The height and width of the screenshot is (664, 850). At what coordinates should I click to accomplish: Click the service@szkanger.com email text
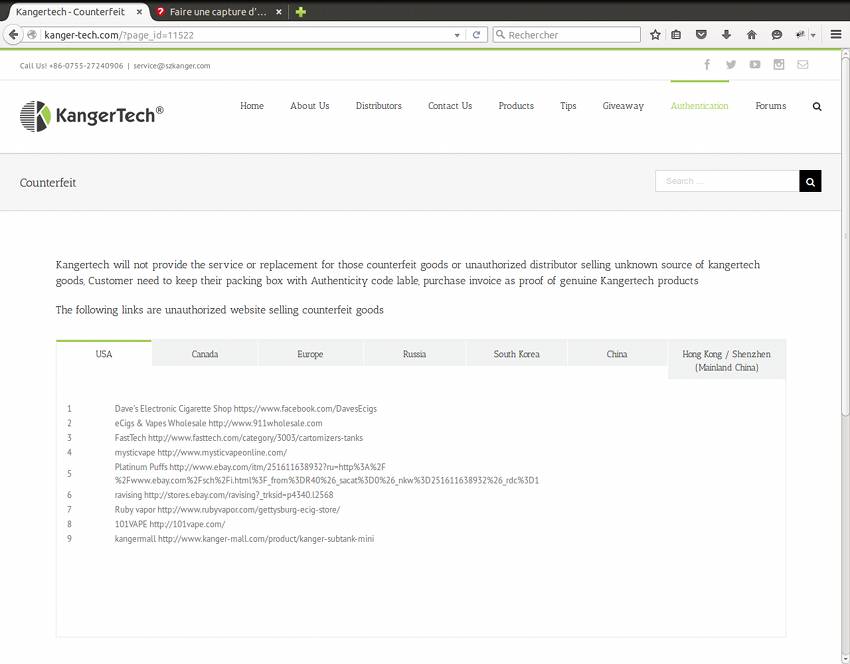coord(172,66)
